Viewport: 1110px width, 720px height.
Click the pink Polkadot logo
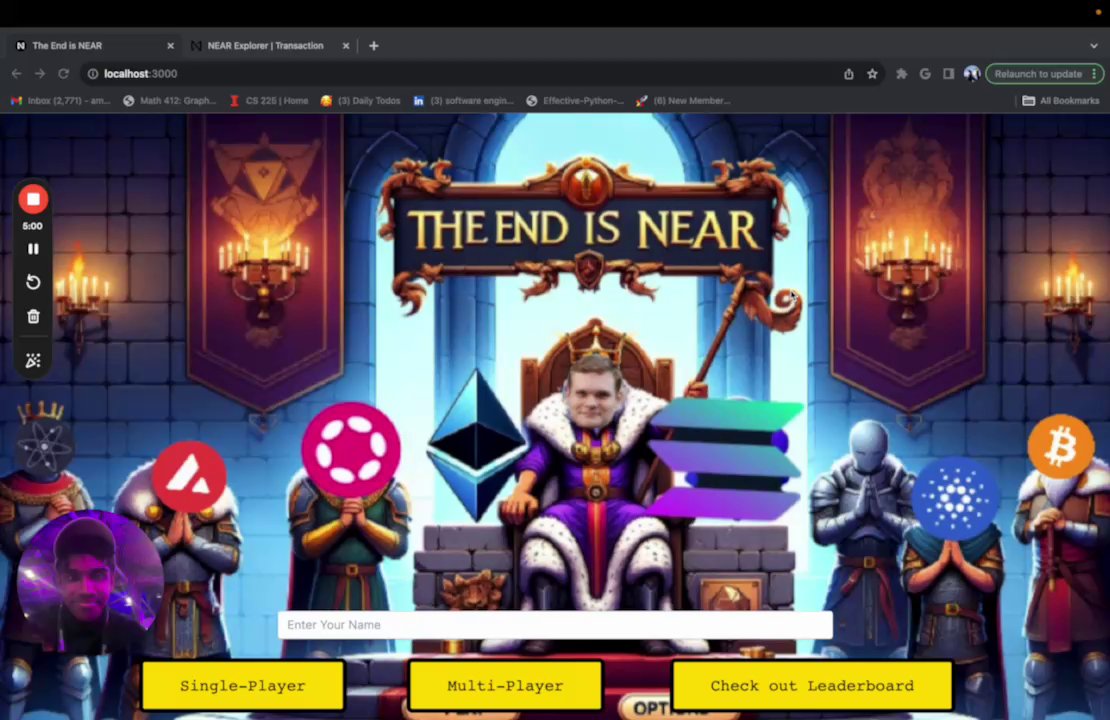[x=351, y=450]
